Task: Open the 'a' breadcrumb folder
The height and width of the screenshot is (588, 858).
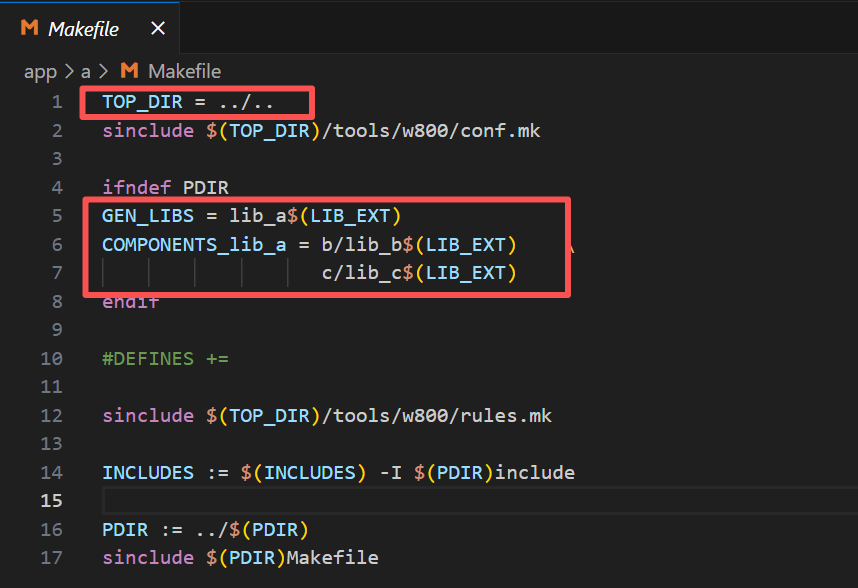Action: (x=85, y=71)
